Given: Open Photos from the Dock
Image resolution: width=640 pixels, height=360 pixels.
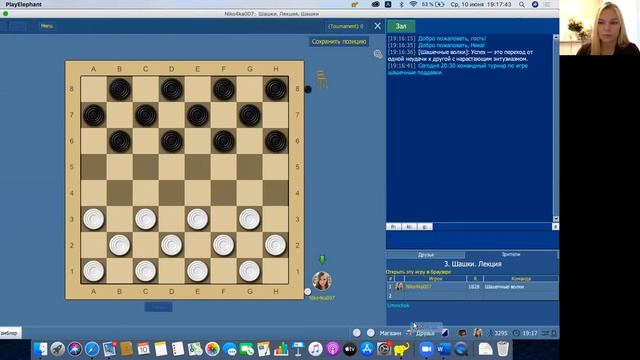Looking at the screenshot, I should pos(212,349).
